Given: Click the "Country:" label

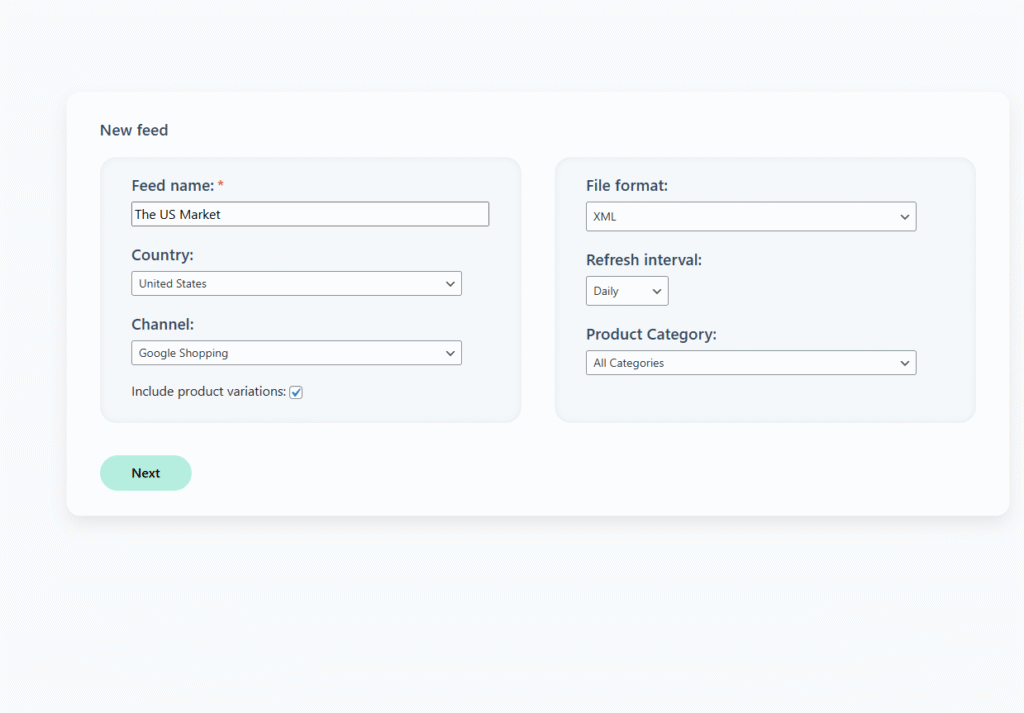Looking at the screenshot, I should pos(162,255).
